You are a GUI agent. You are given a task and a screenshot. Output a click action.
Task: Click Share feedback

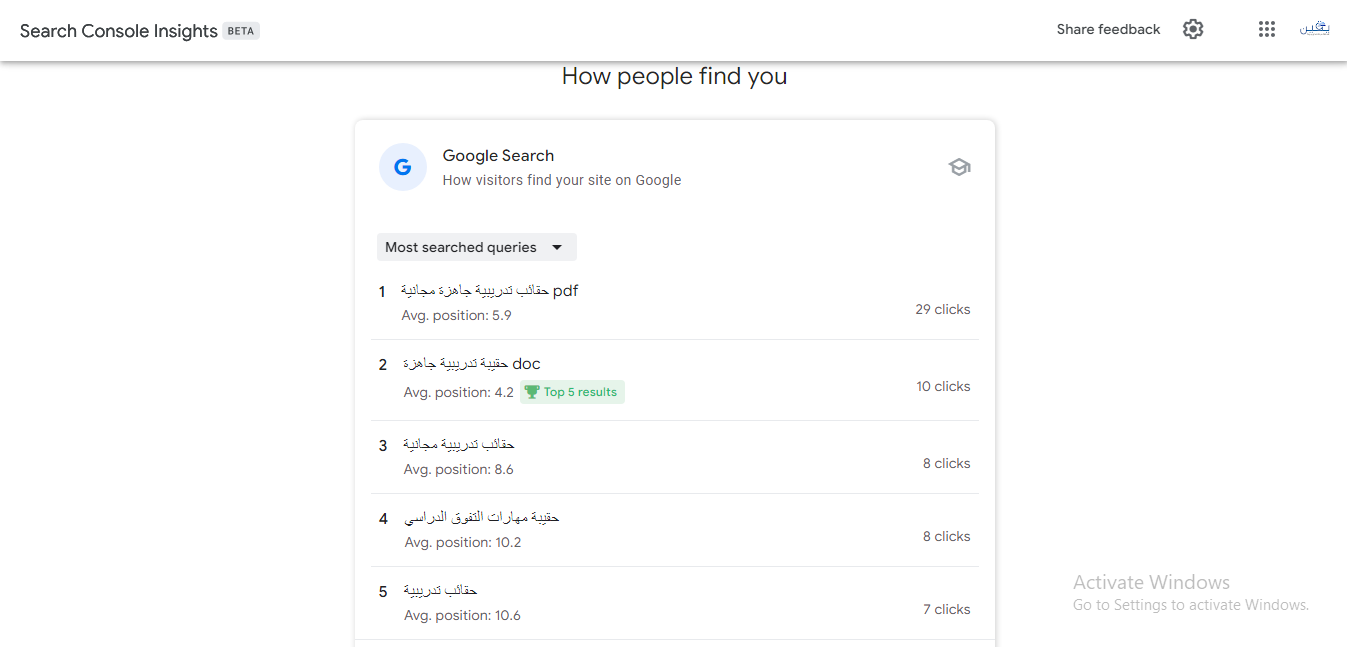pos(1108,29)
